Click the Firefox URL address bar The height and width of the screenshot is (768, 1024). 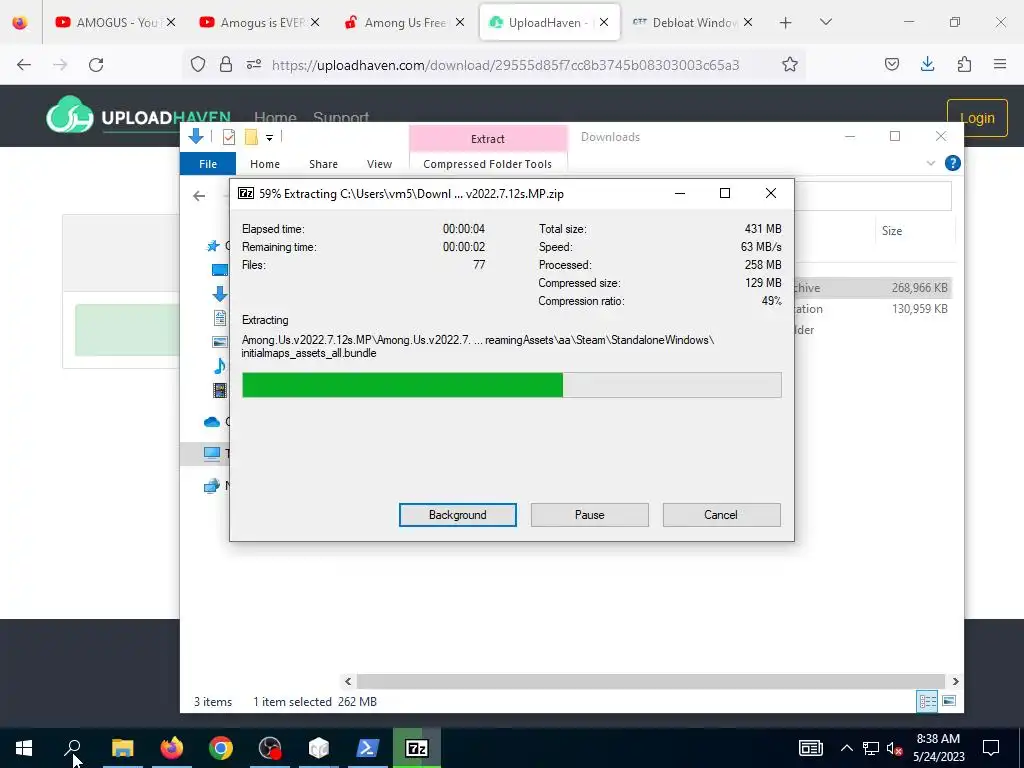505,65
